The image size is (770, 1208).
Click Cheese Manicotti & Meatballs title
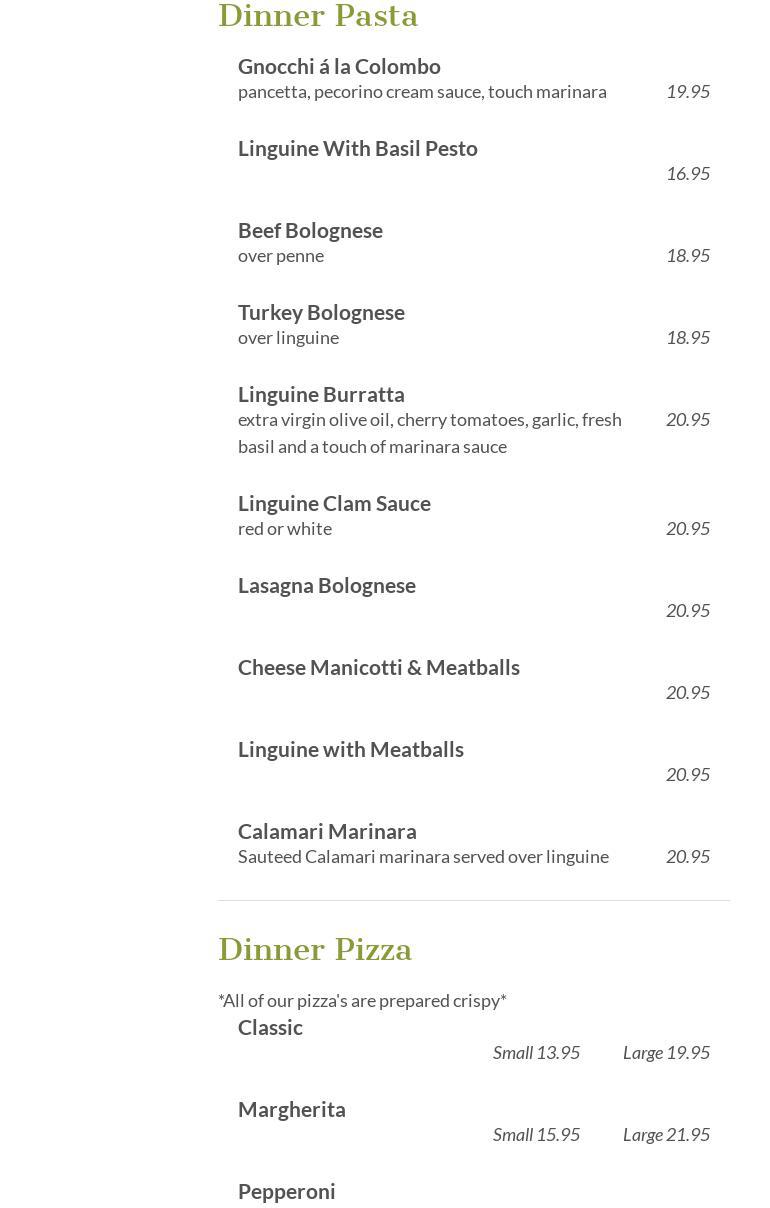[x=378, y=667]
